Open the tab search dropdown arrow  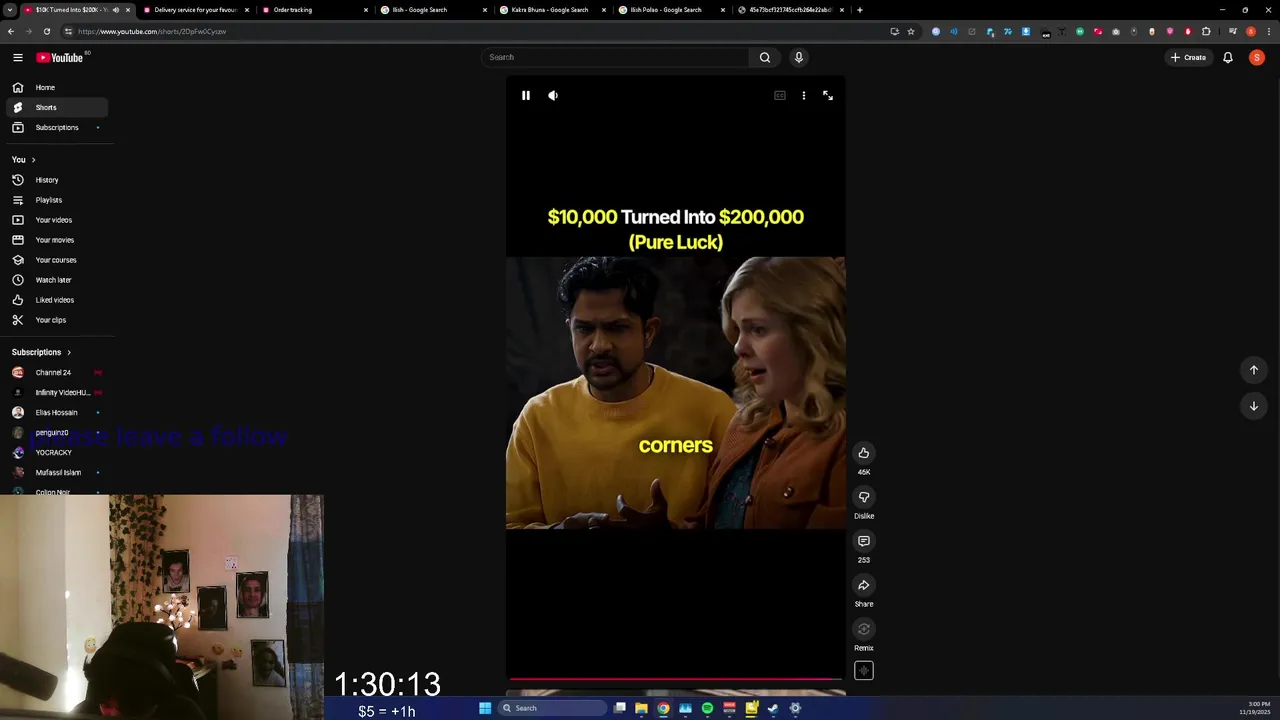pos(9,10)
